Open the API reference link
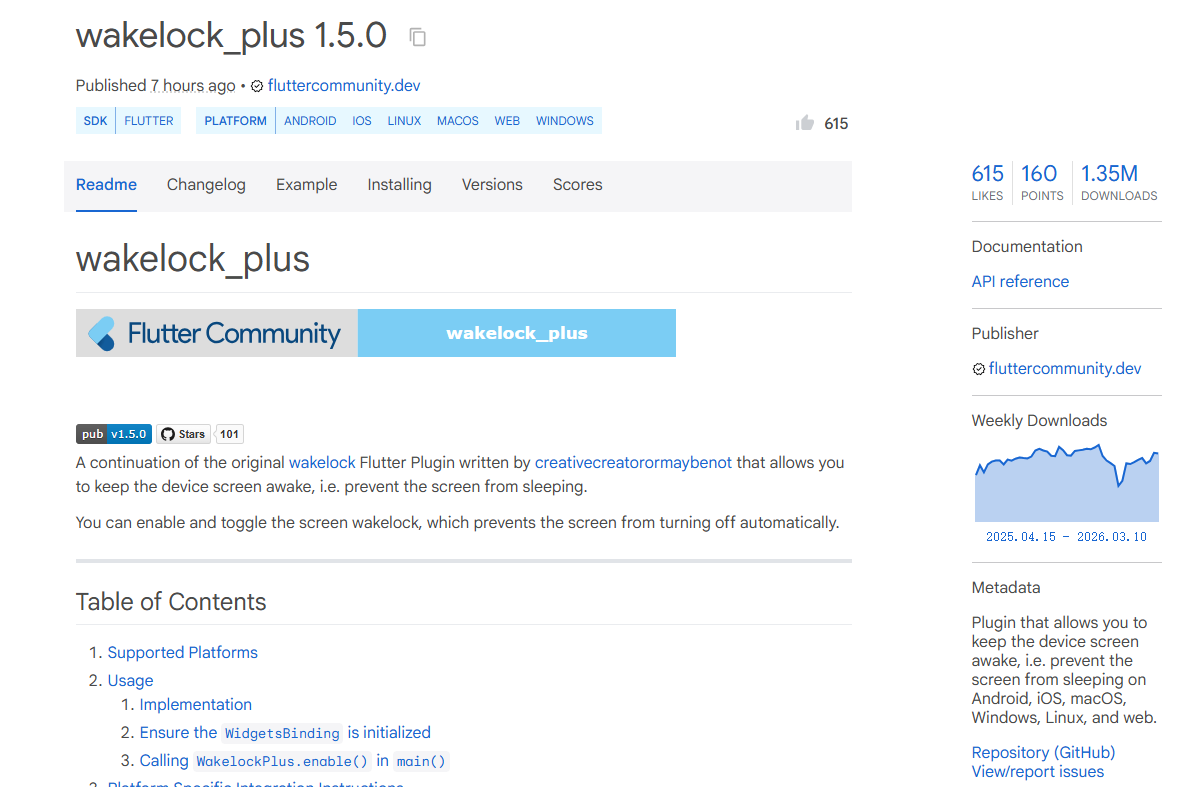The image size is (1183, 787). coord(1020,281)
